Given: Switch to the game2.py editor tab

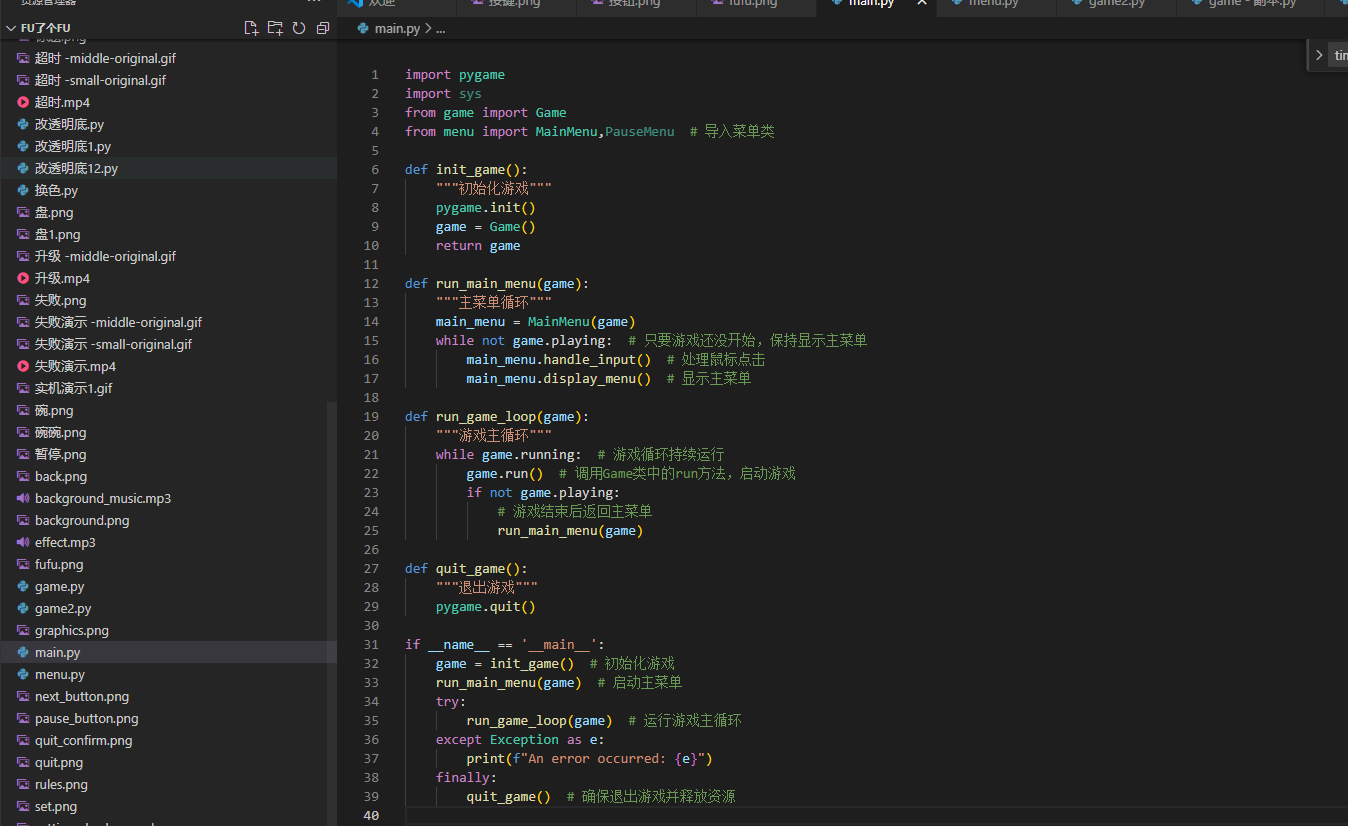Looking at the screenshot, I should tap(1115, 4).
